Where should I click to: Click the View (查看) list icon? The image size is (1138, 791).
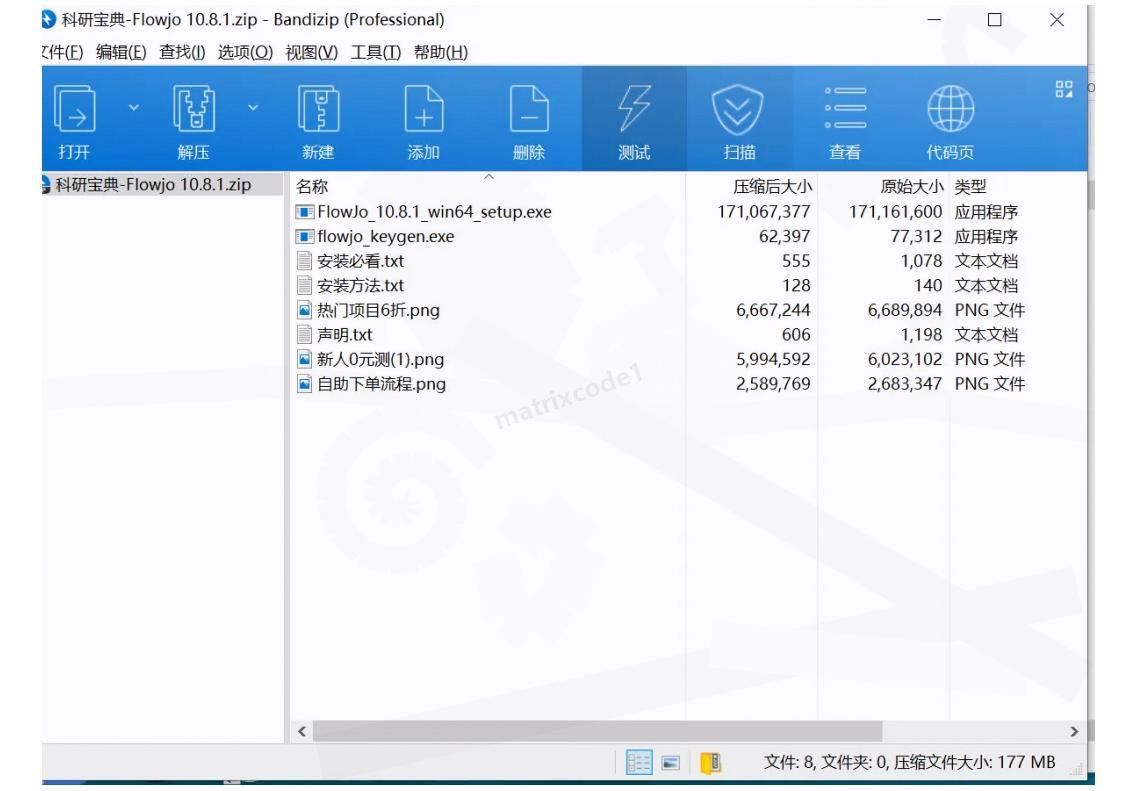click(845, 108)
